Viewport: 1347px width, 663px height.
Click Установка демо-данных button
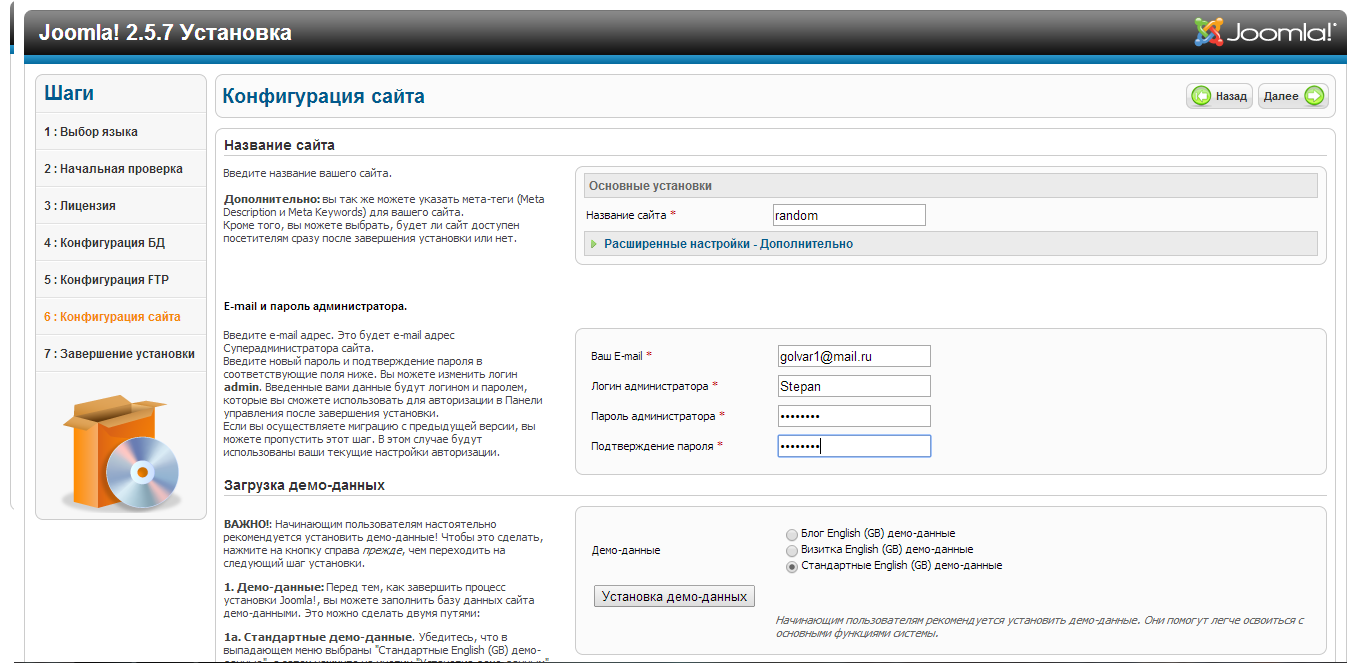[674, 596]
